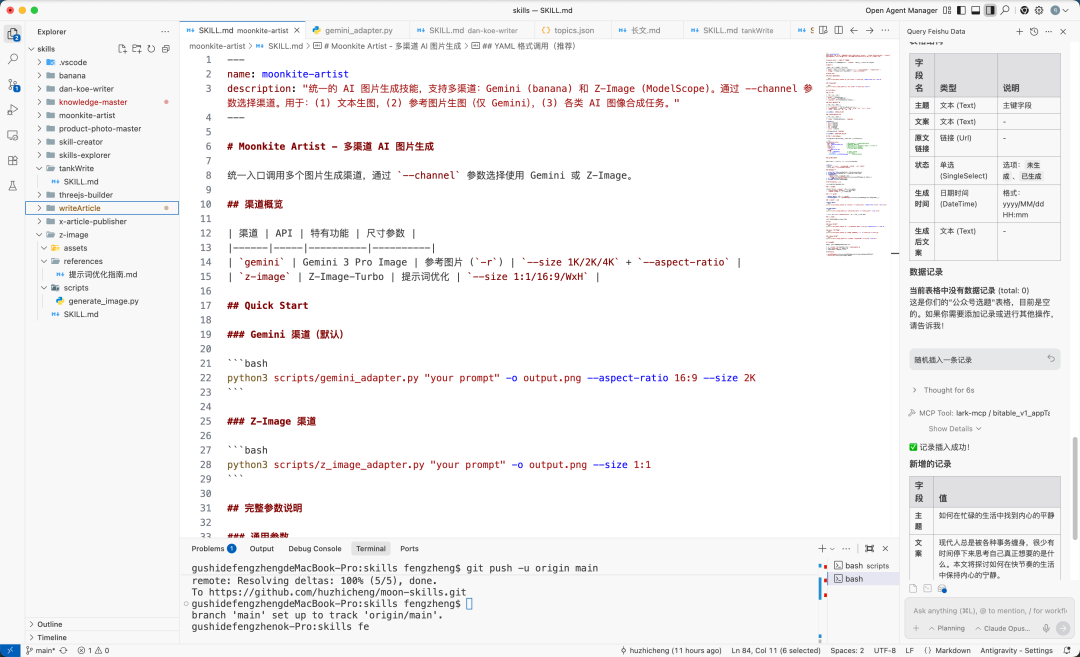This screenshot has width=1080, height=657.
Task: Toggle the primary sidebar visibility
Action: point(961,10)
